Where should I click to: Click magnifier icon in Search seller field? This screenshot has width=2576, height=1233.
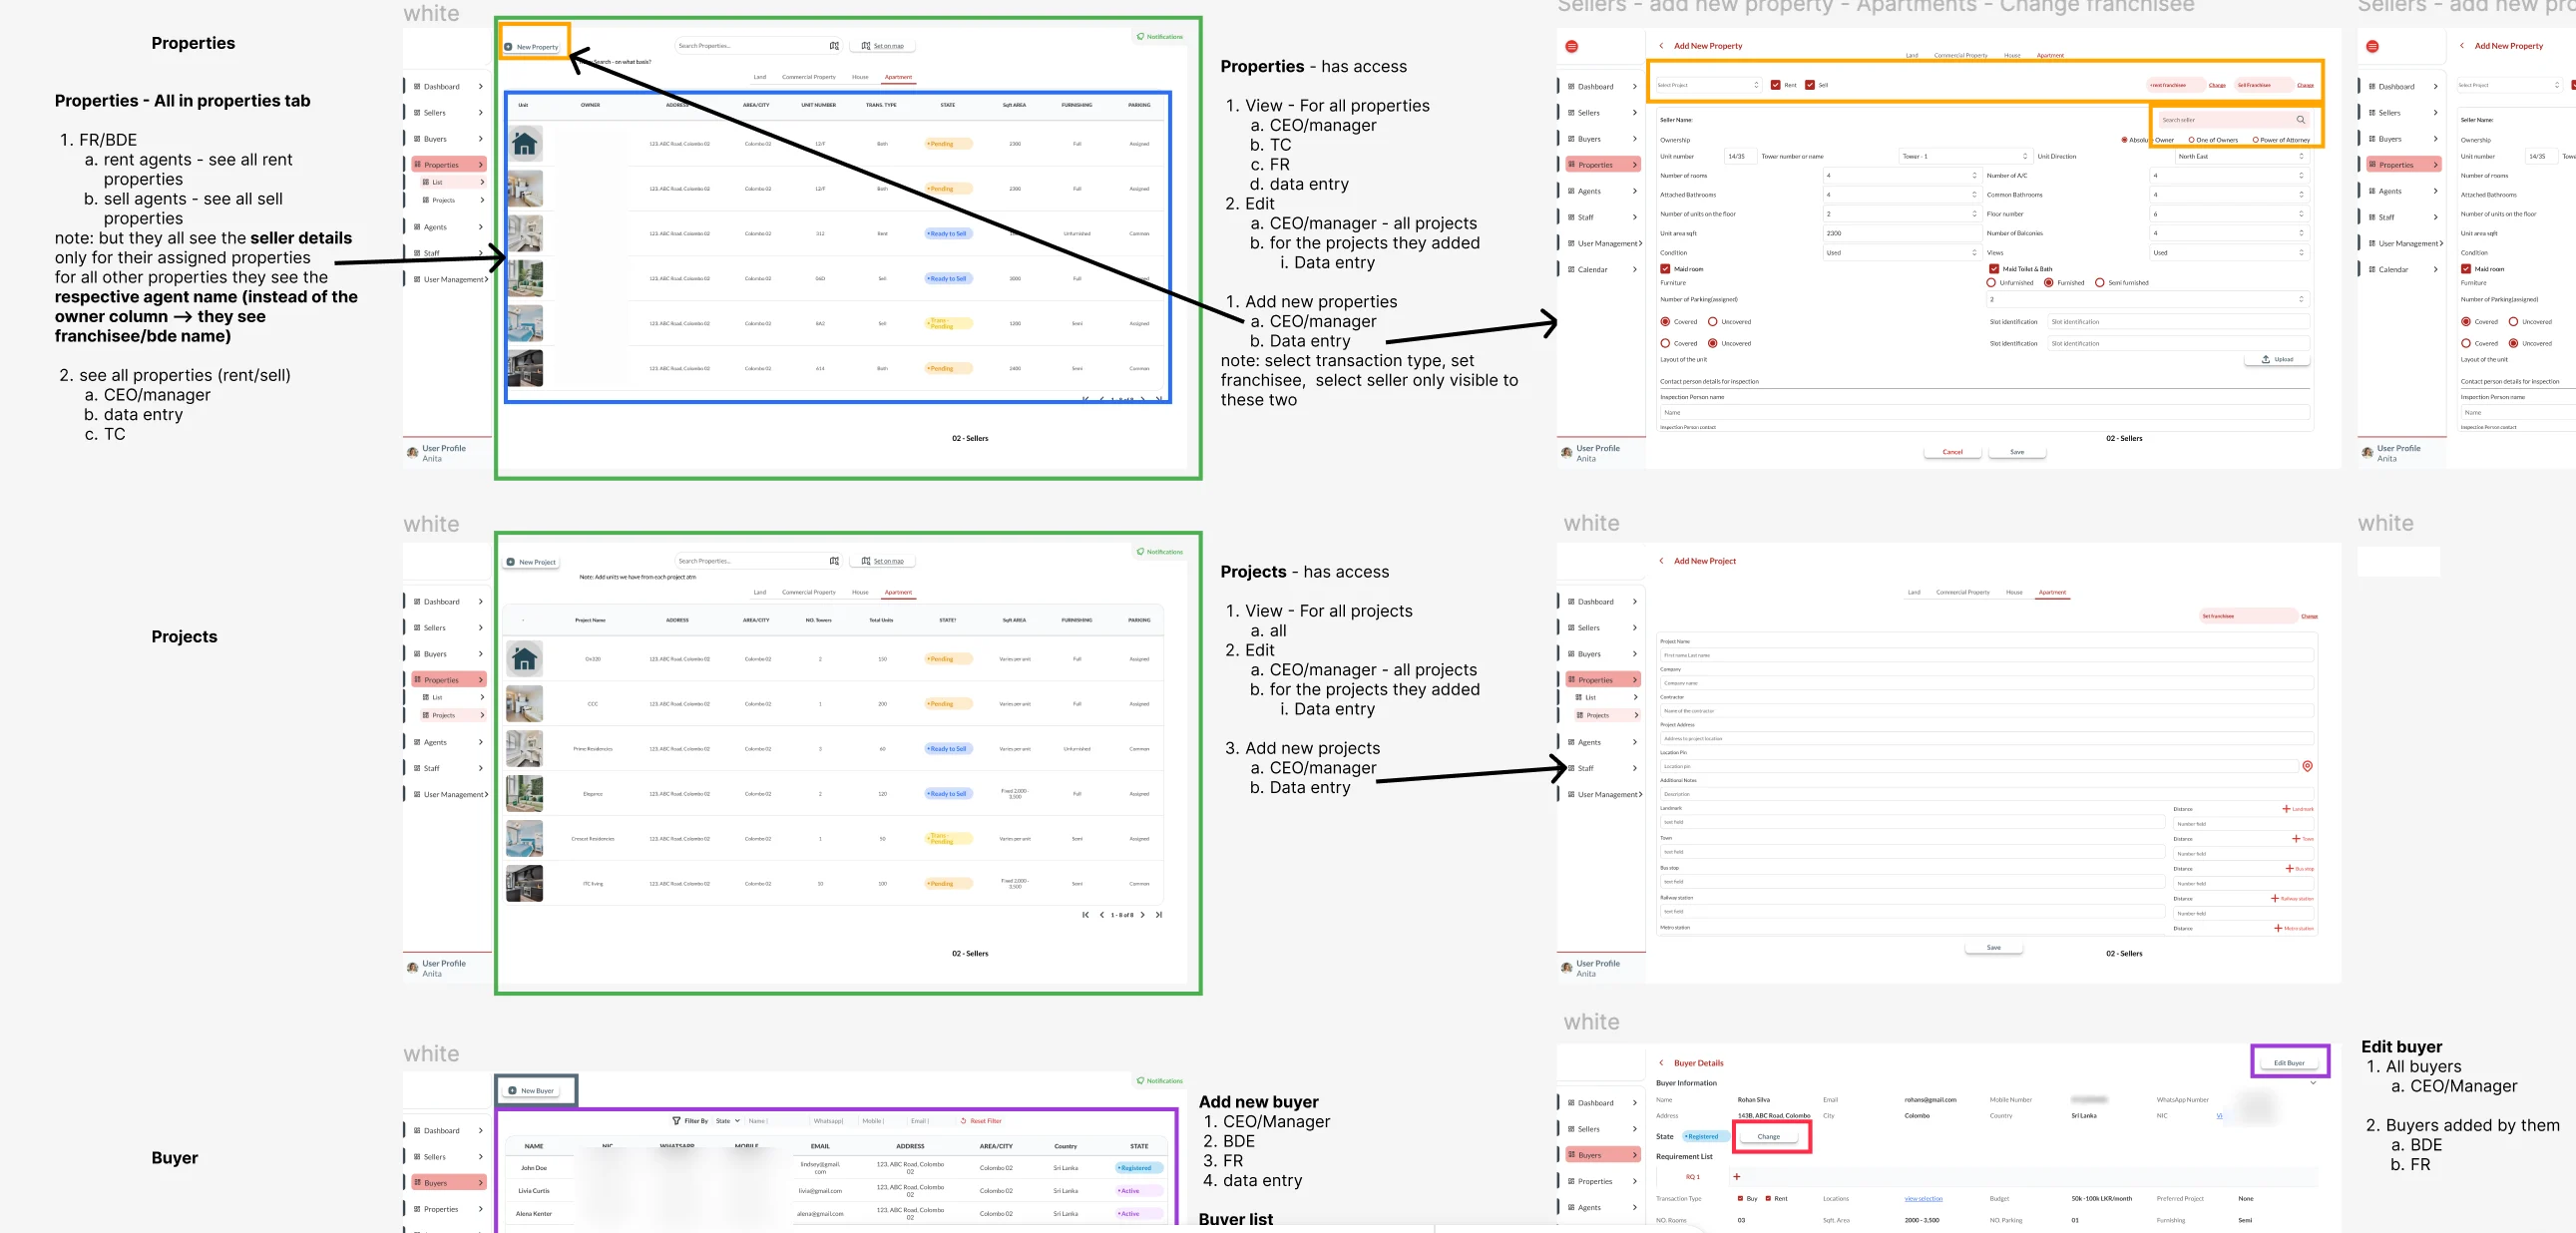coord(2301,120)
